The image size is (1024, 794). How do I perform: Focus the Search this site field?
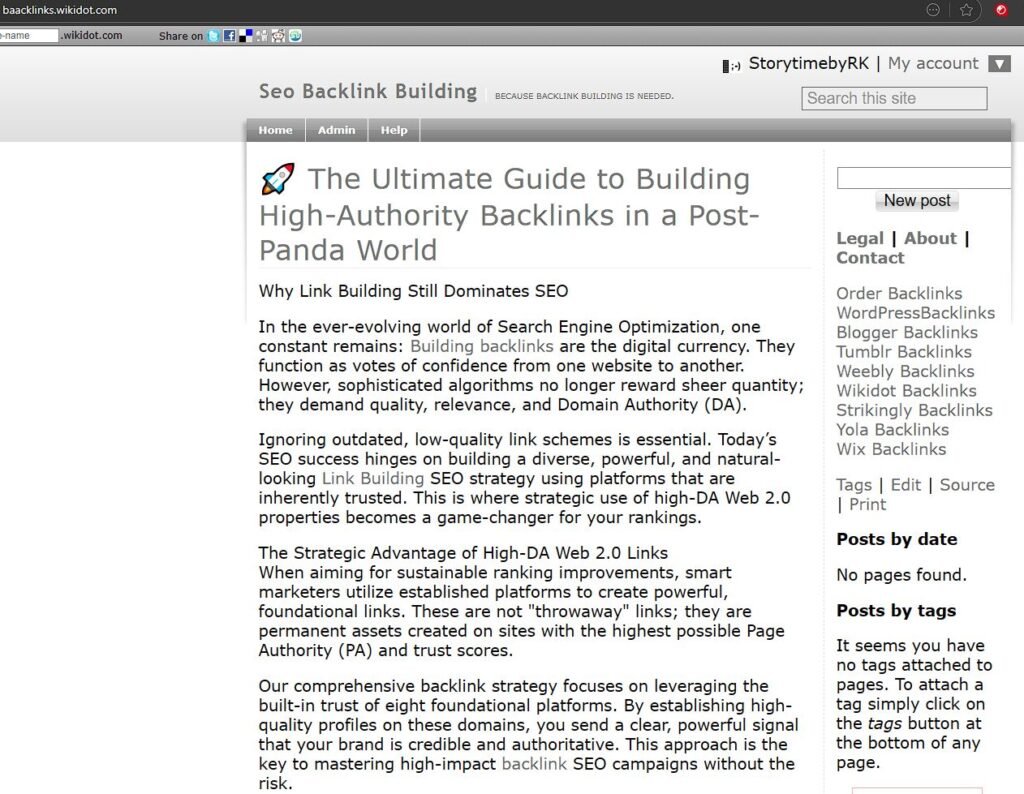(x=894, y=98)
